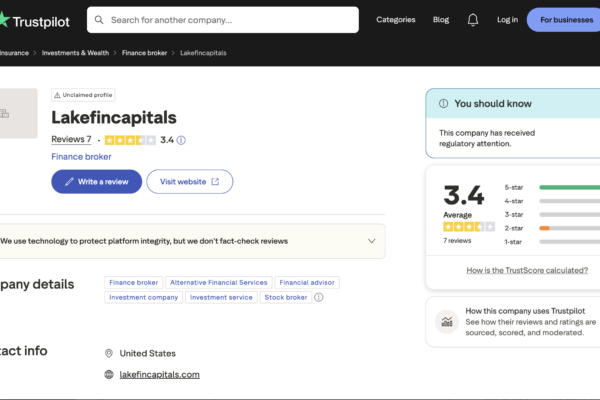The image size is (600, 400).
Task: Click the Visit website button
Action: tap(190, 181)
